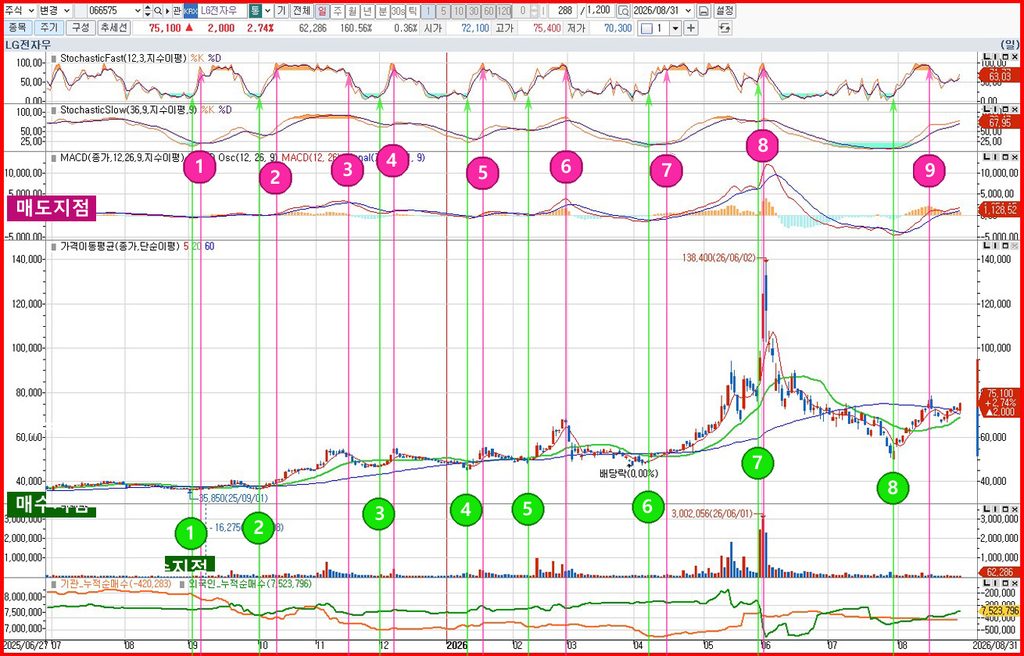Select the 종목 tab
Image resolution: width=1024 pixels, height=656 pixels.
17,28
